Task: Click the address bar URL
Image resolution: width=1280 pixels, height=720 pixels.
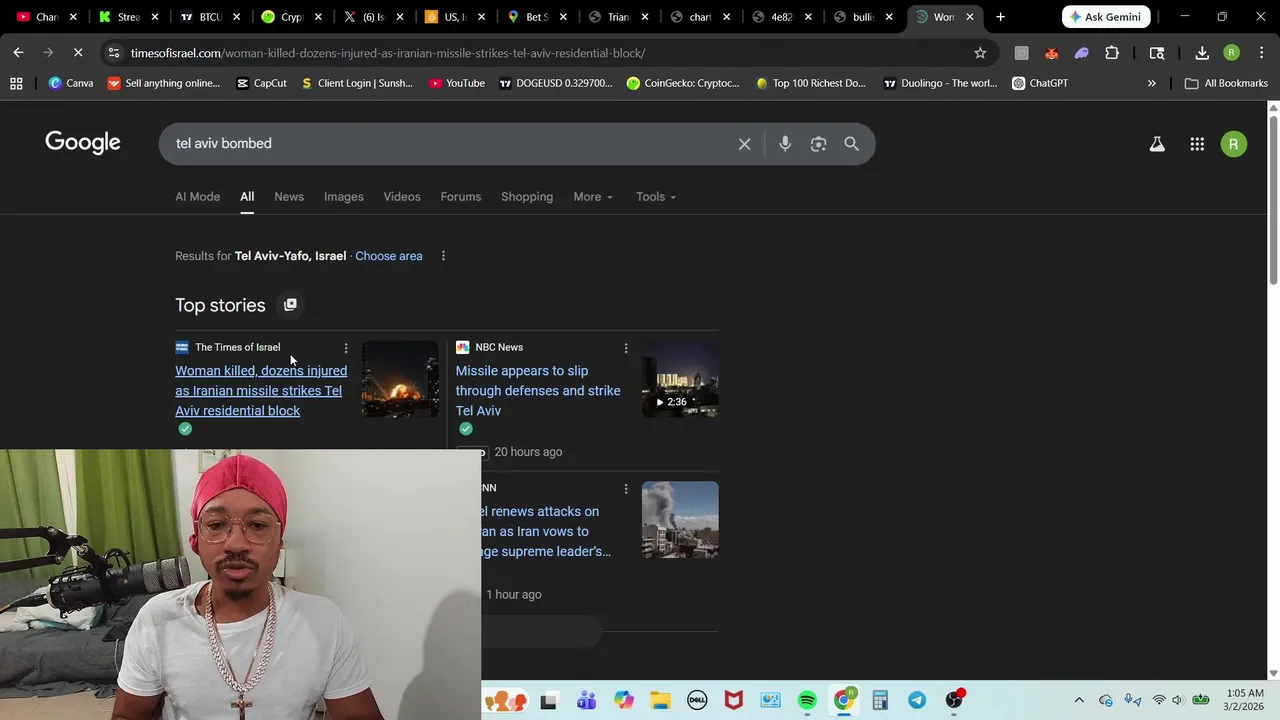Action: click(388, 53)
